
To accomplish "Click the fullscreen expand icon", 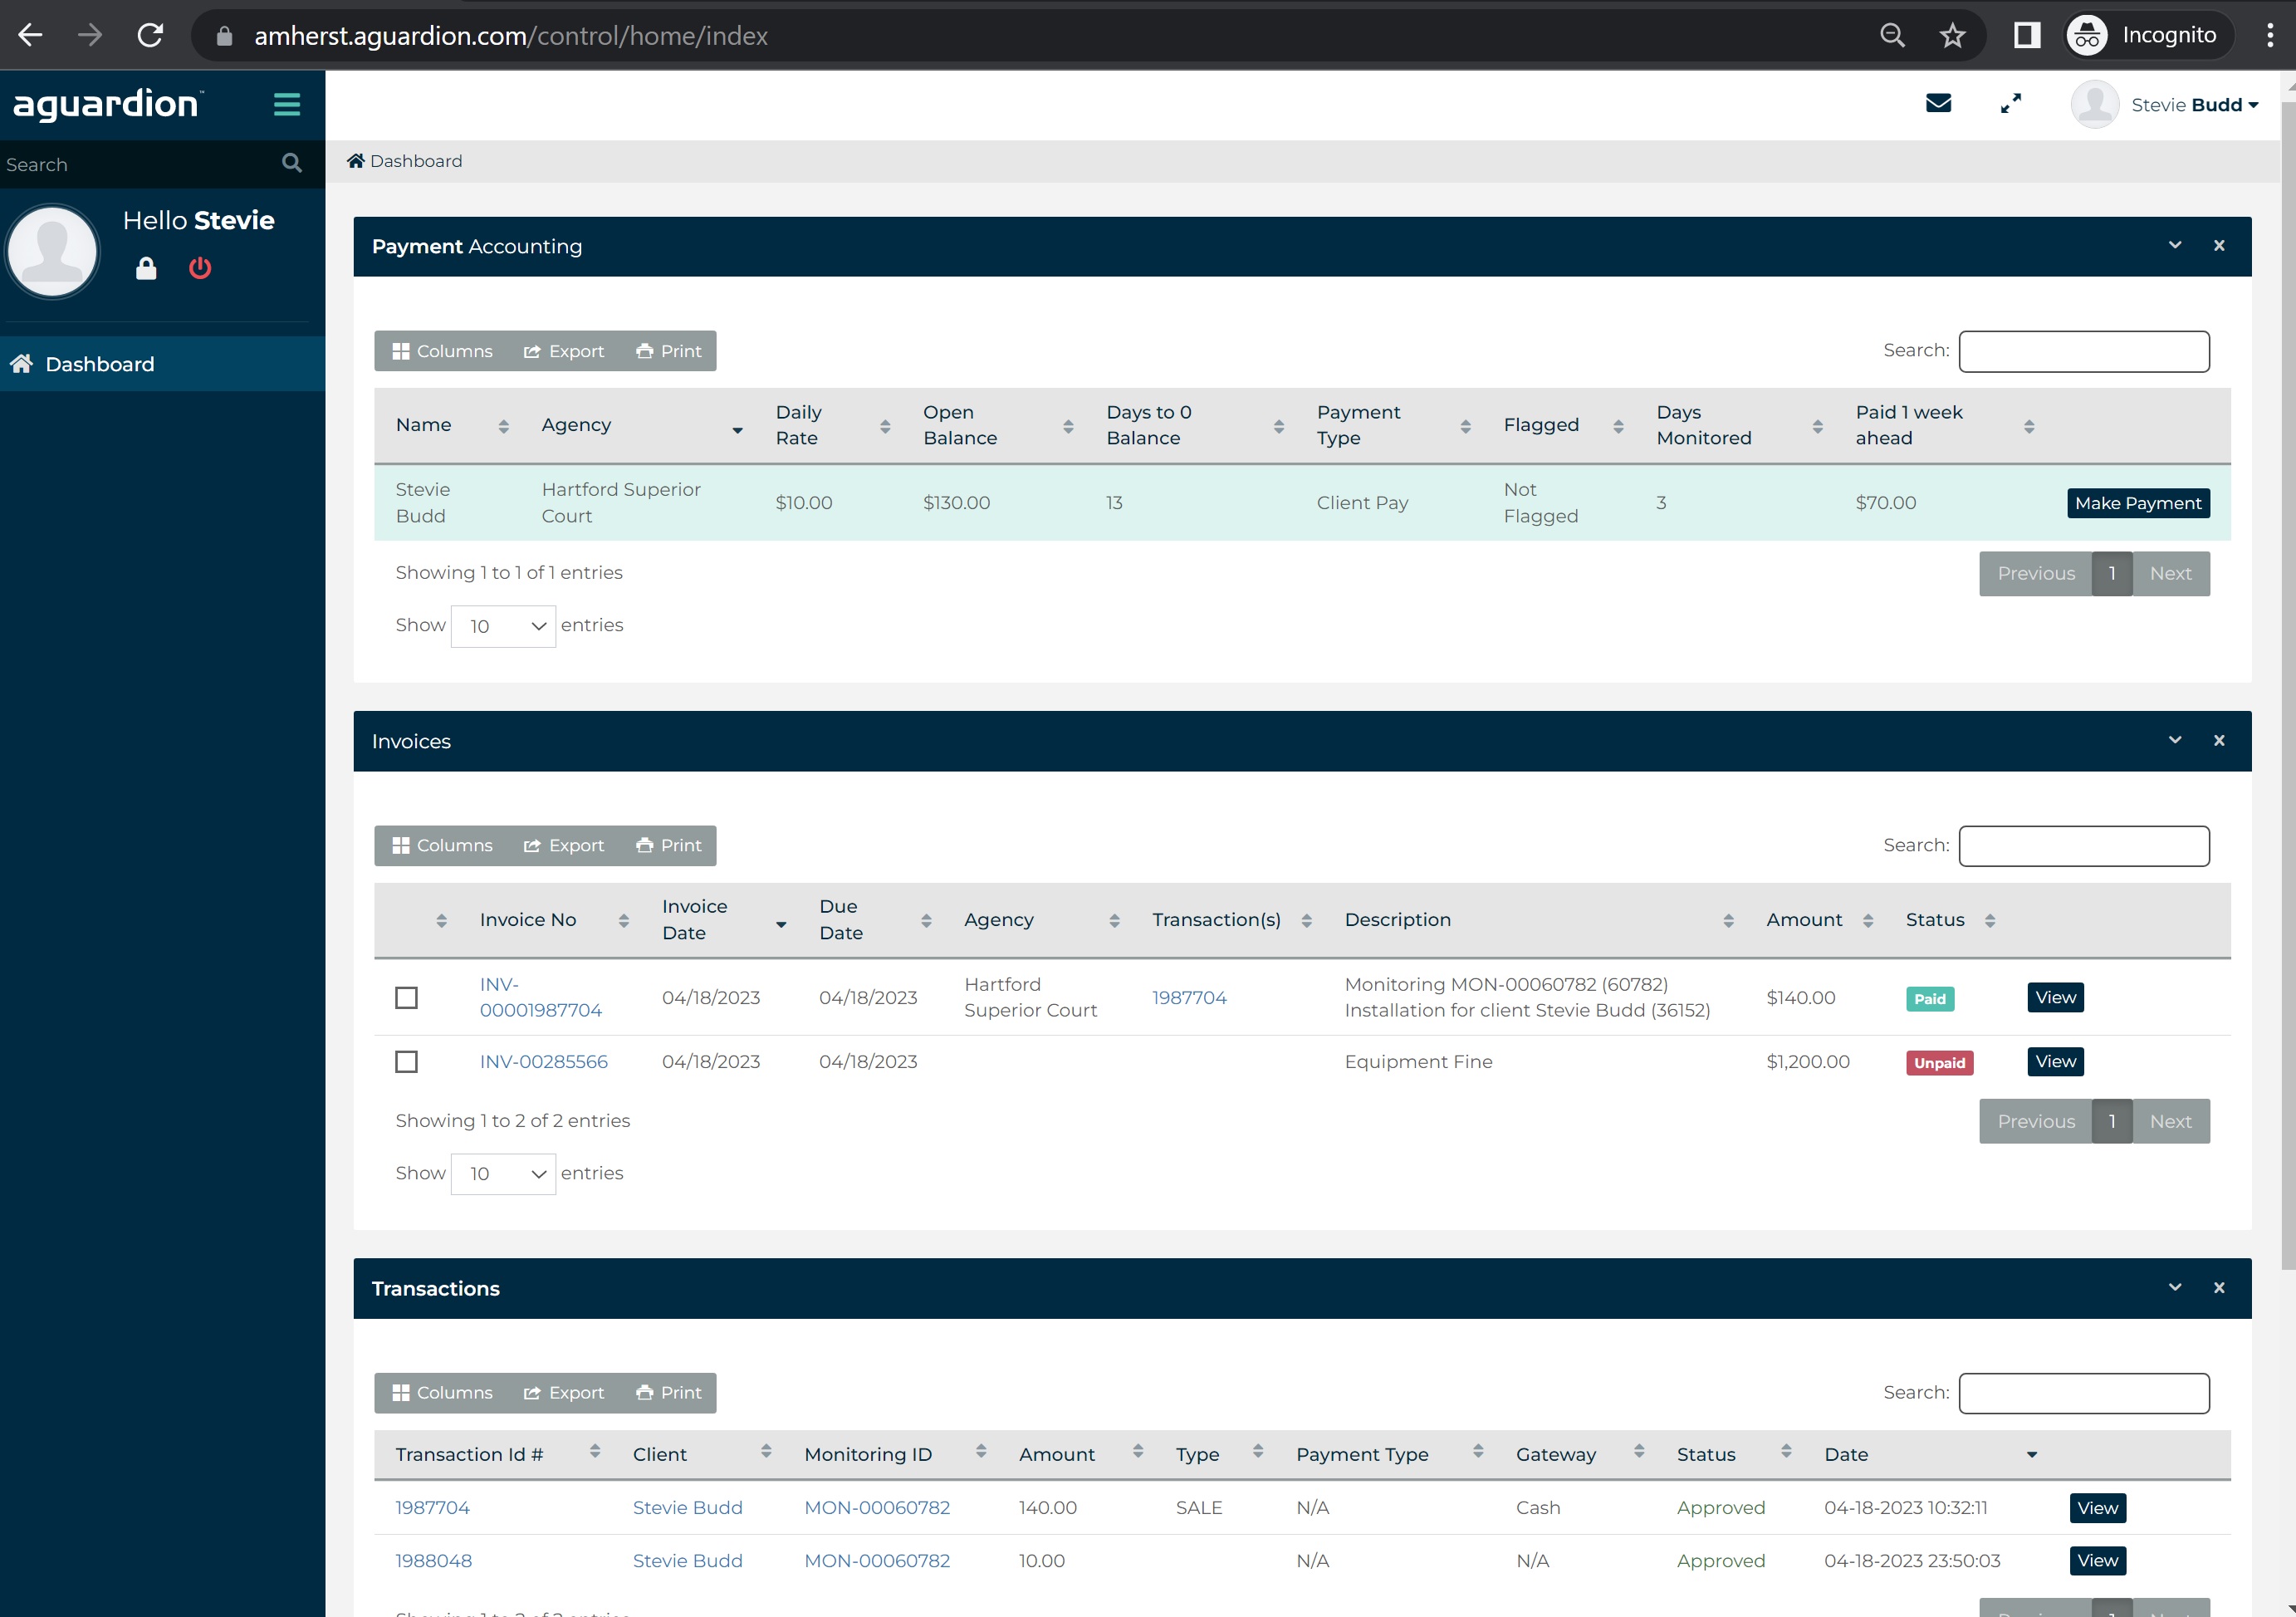I will (x=2011, y=103).
